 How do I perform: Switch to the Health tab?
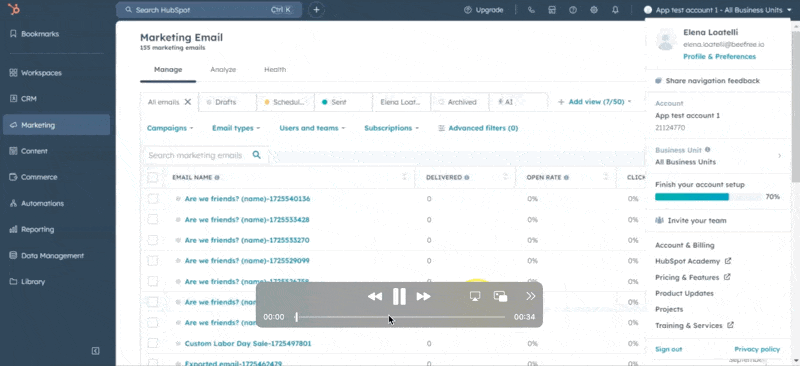tap(275, 69)
